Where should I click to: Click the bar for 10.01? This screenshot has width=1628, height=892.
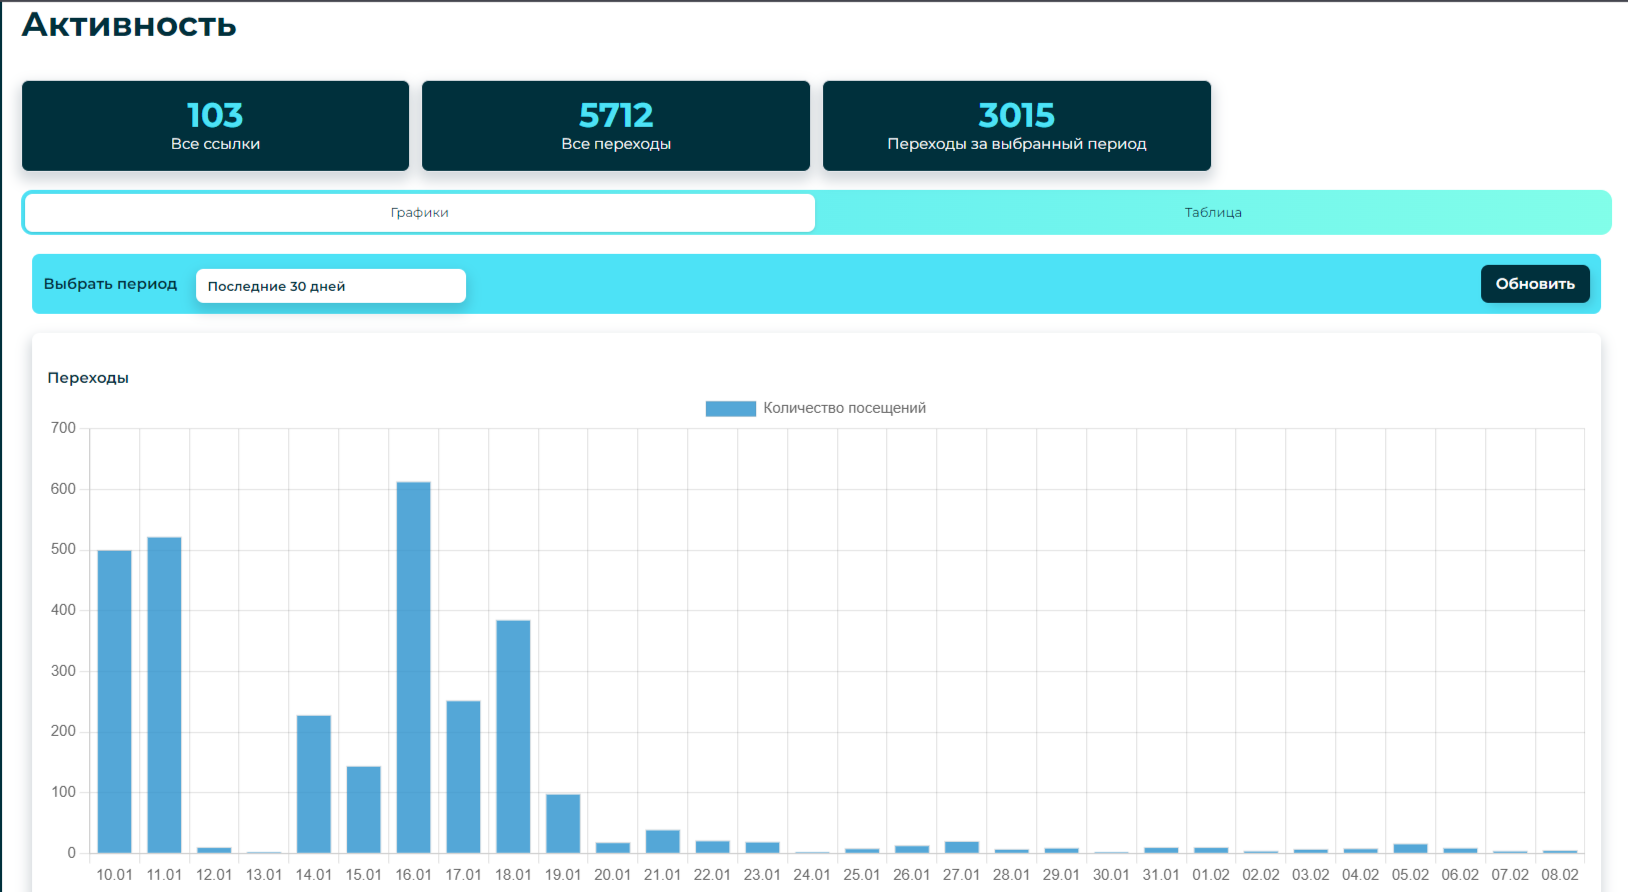[115, 701]
